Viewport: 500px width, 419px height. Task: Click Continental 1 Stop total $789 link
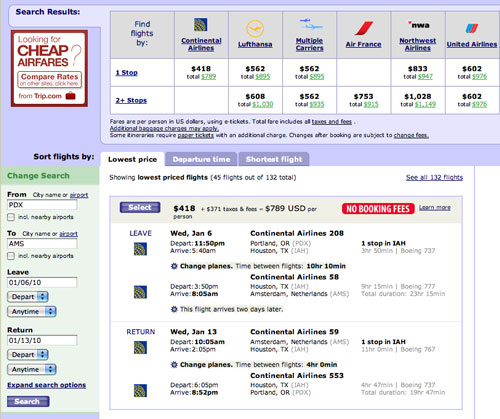pyautogui.click(x=209, y=77)
